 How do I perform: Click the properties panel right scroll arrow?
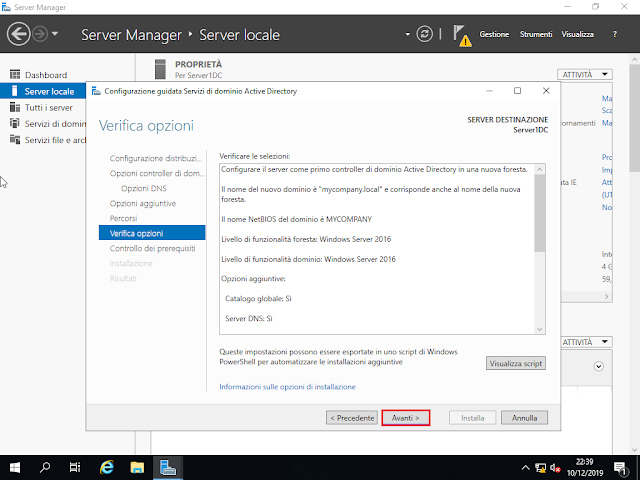coord(607,297)
